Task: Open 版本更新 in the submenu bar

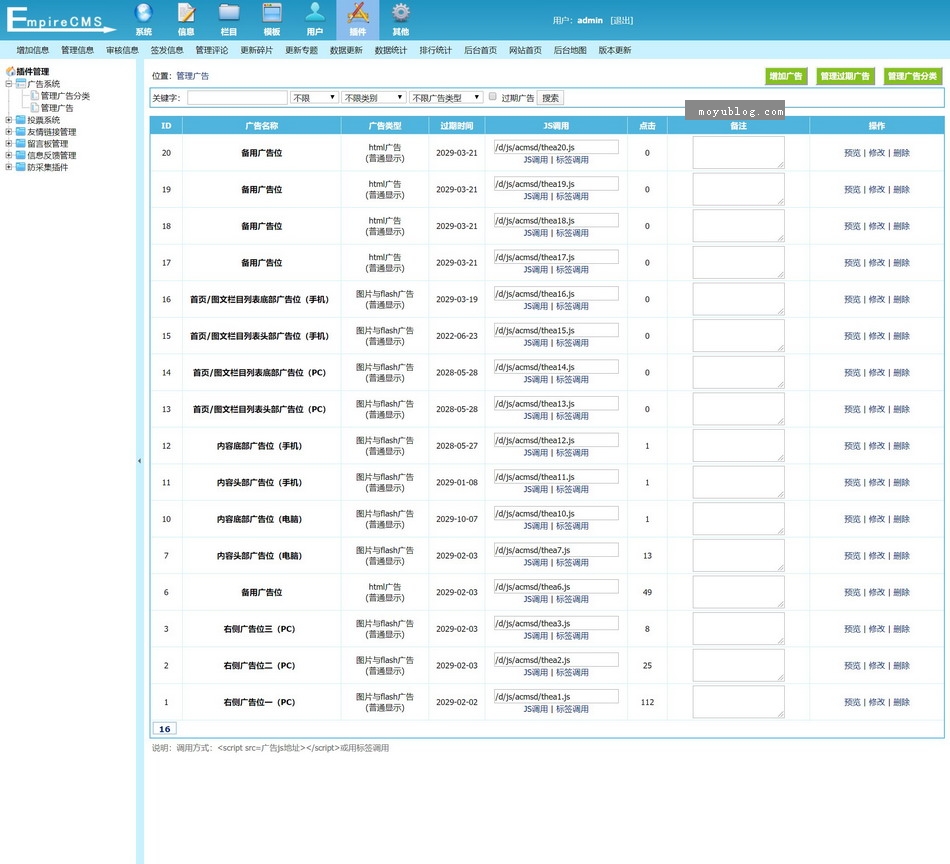Action: pyautogui.click(x=615, y=50)
